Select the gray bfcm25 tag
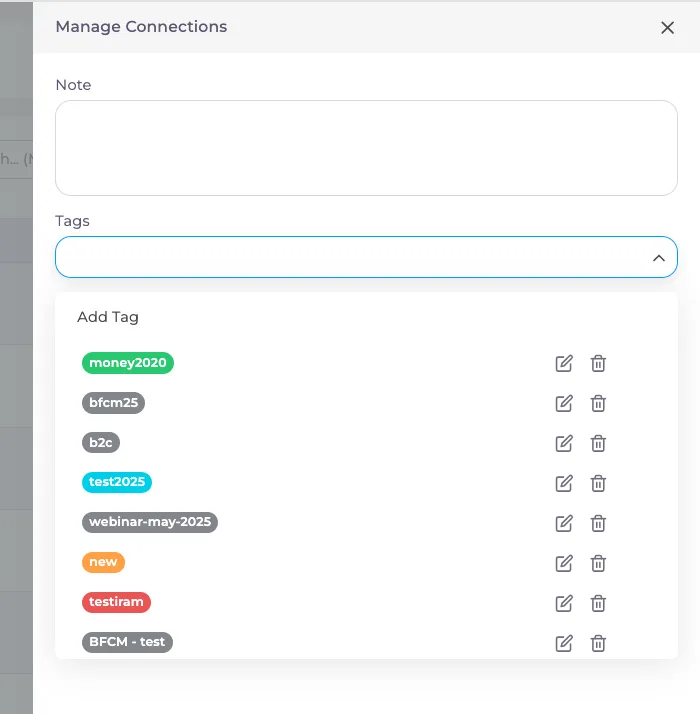 pos(113,403)
